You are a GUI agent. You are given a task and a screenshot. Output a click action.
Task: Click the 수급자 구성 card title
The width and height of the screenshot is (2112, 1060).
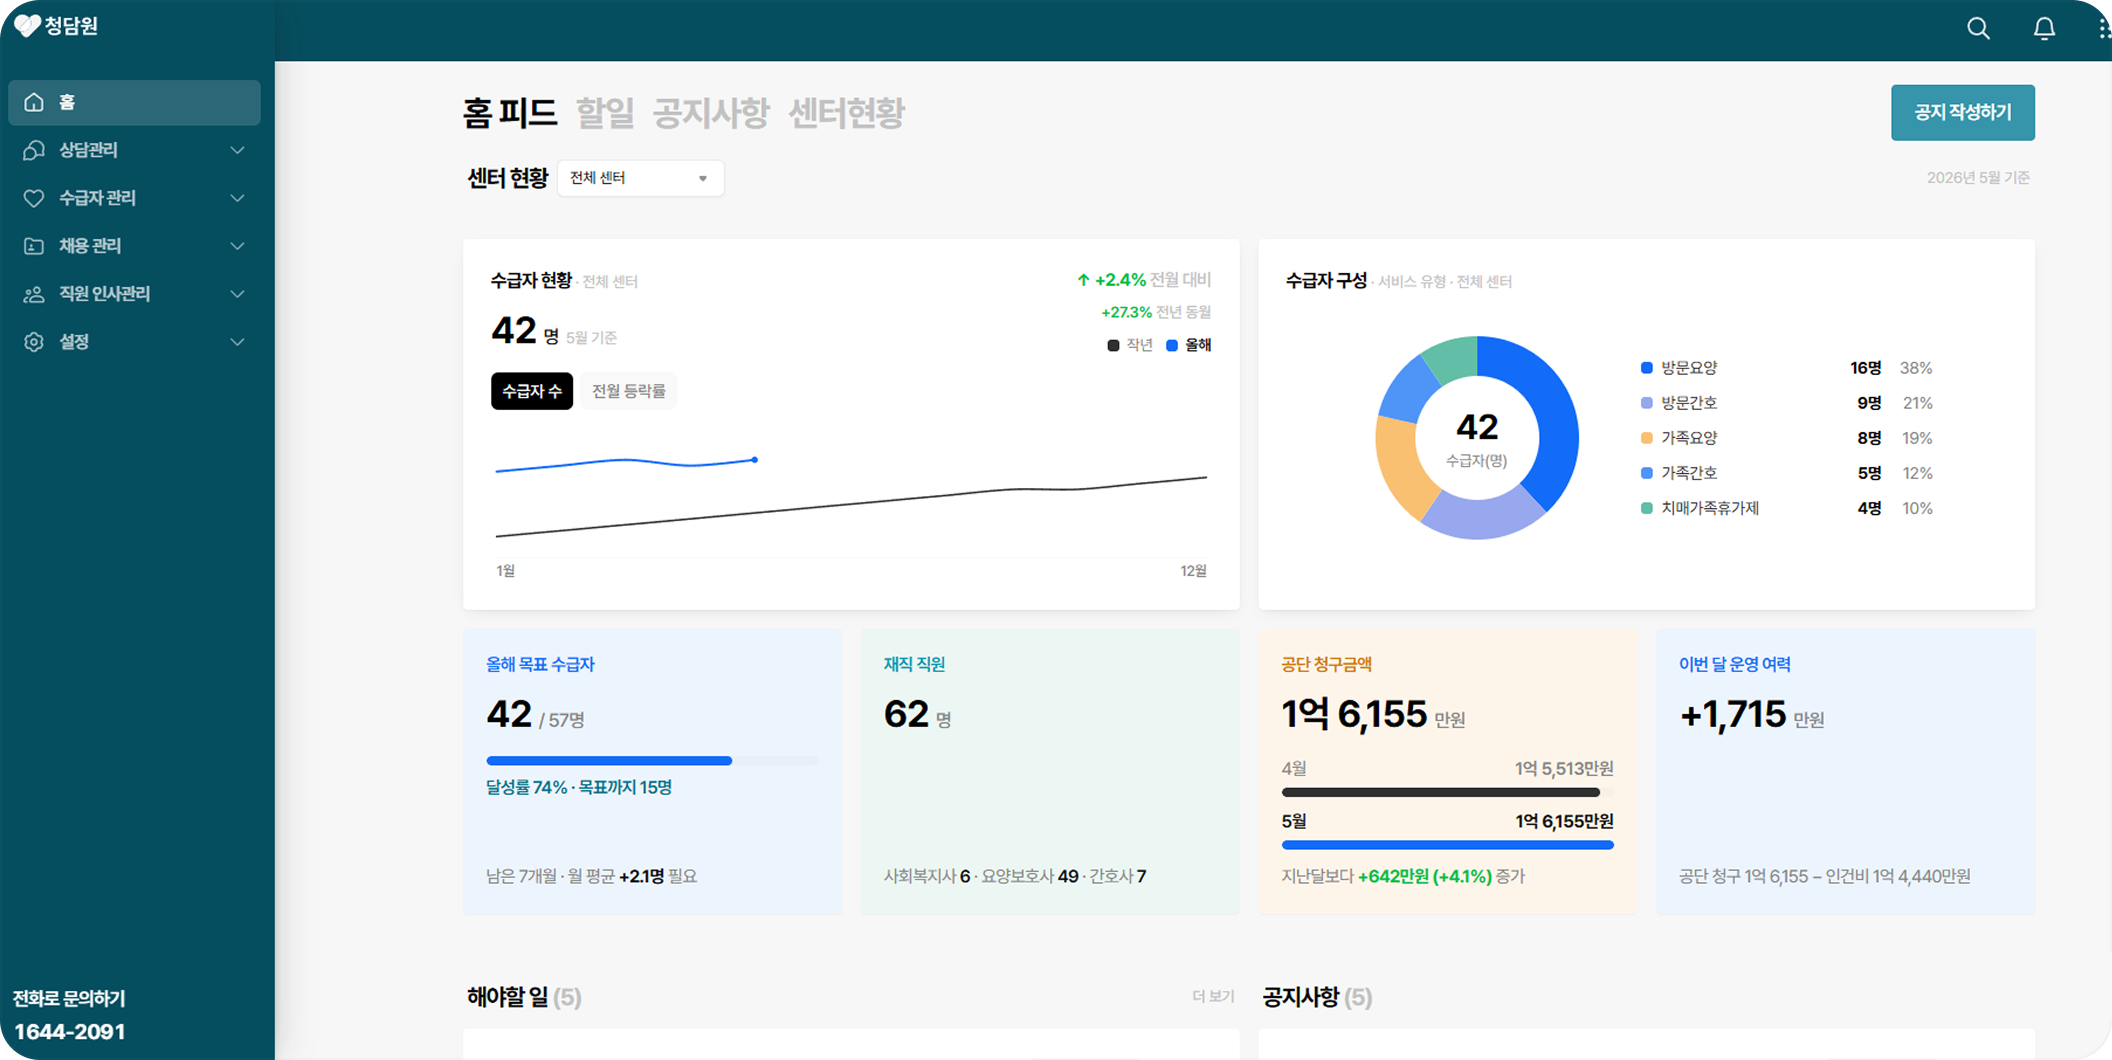point(1326,281)
